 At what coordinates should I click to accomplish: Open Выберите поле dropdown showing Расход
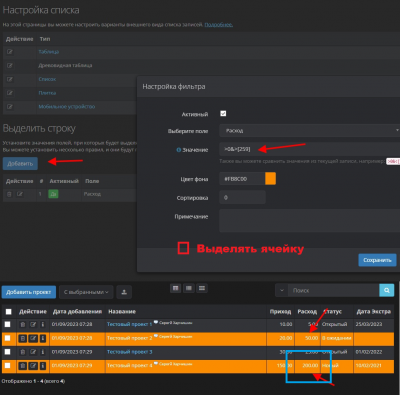click(309, 131)
